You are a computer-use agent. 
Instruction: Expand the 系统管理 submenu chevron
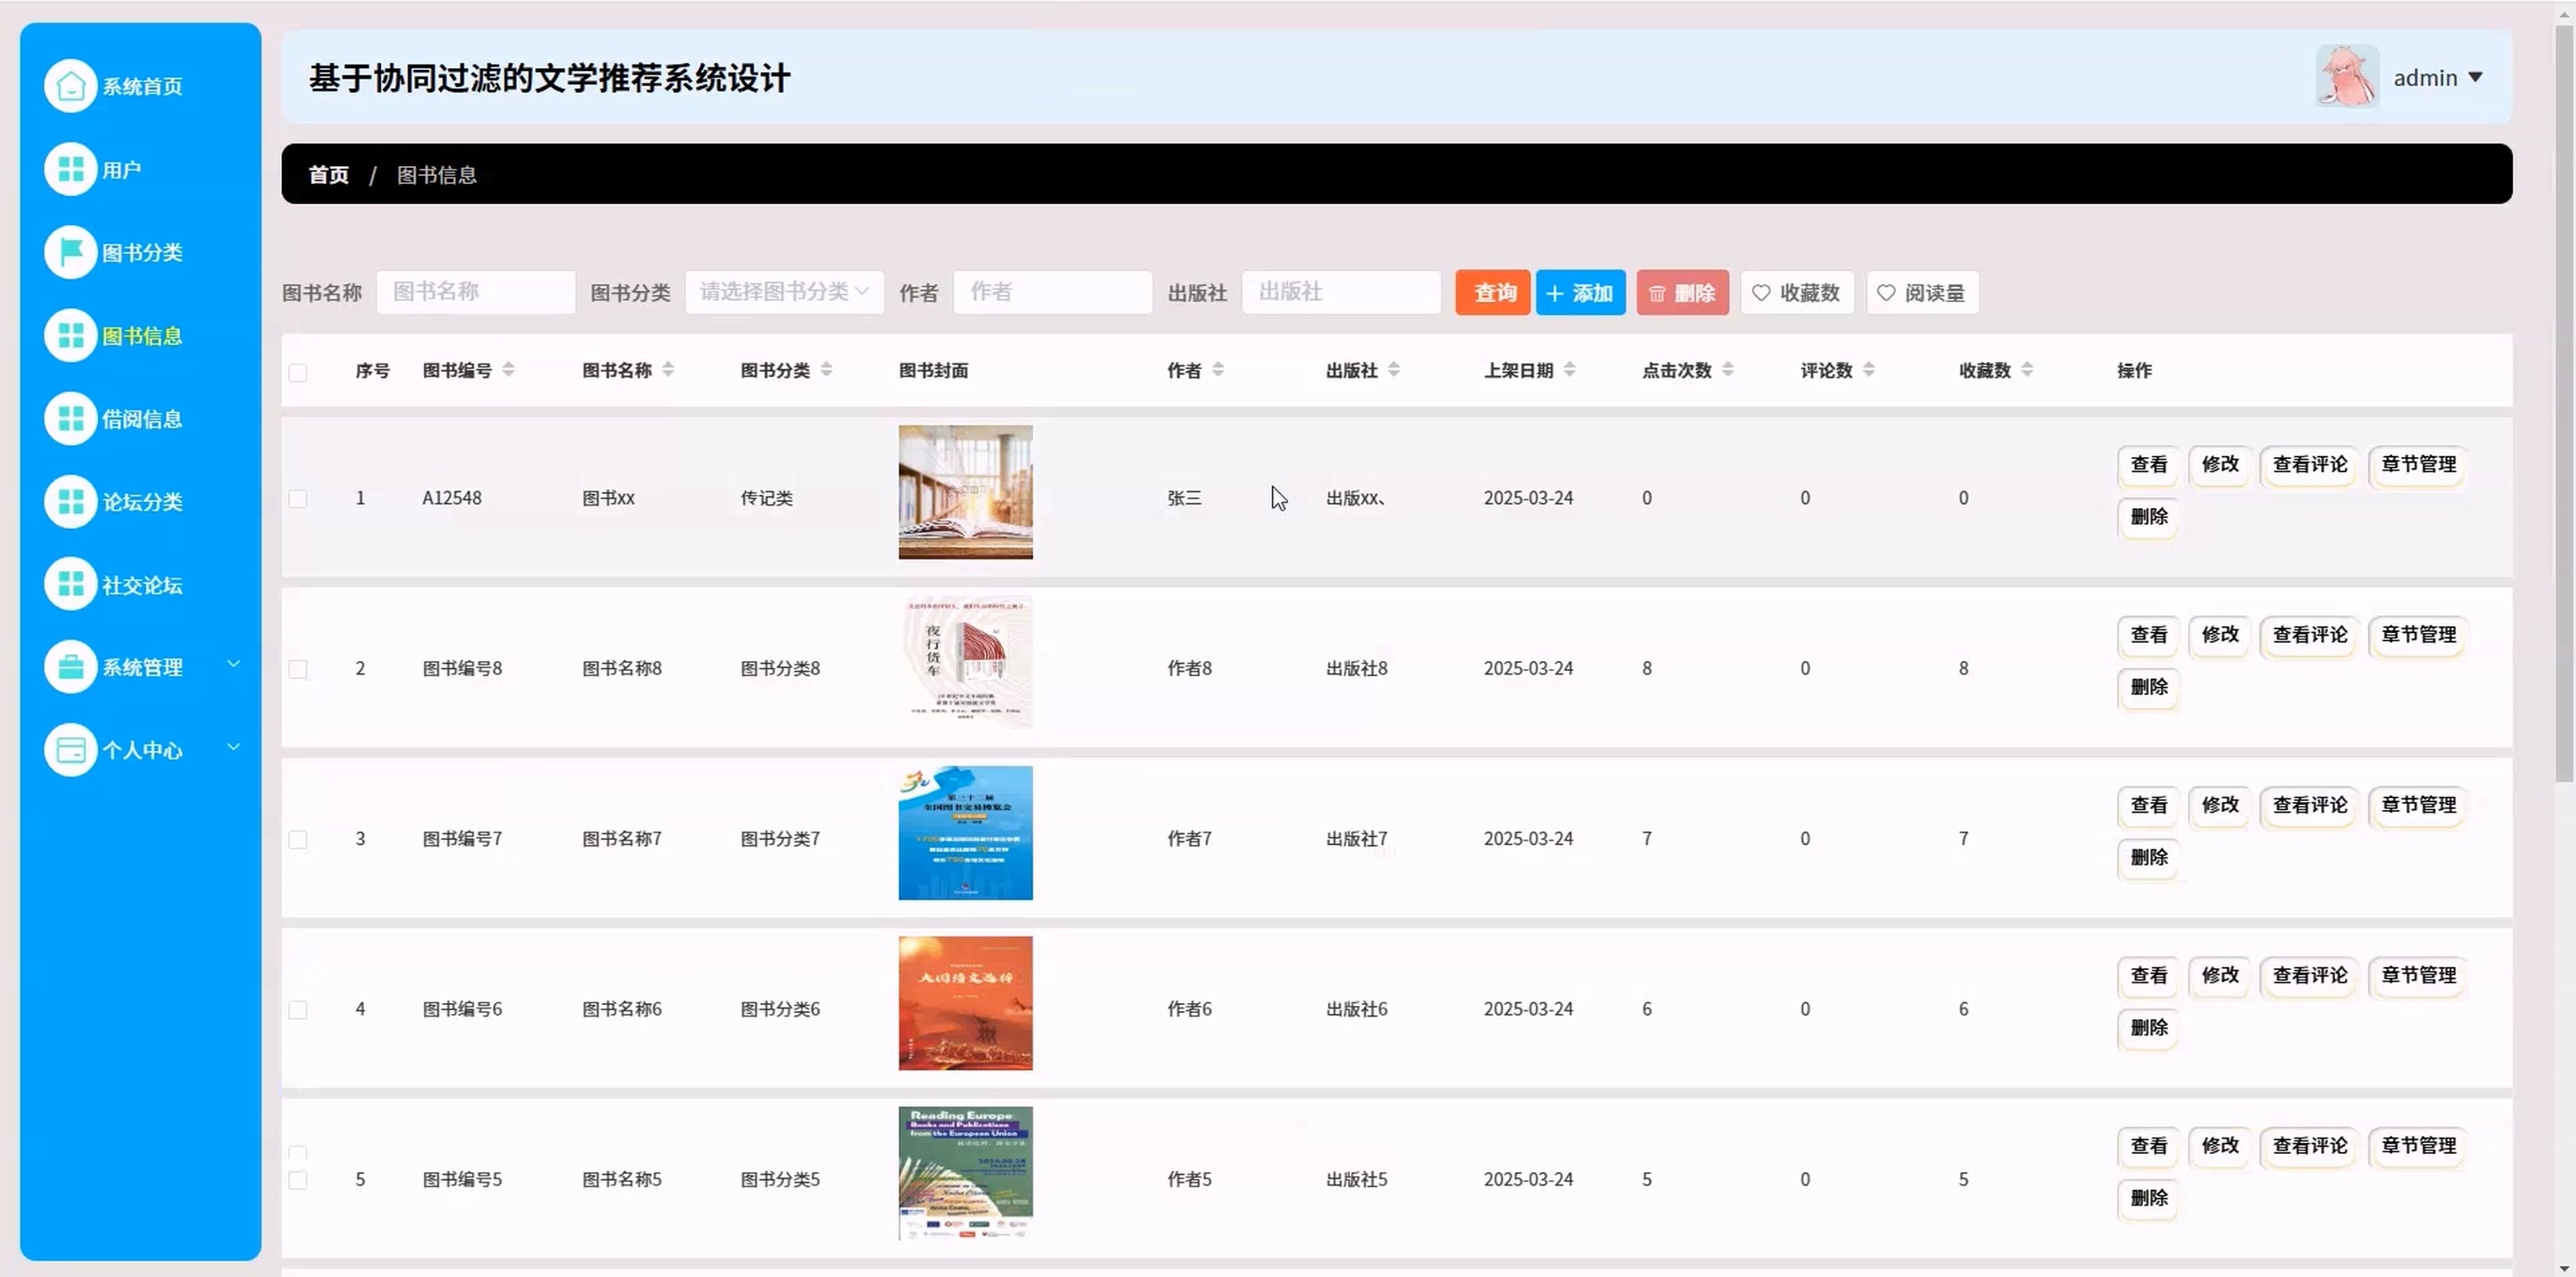(233, 664)
